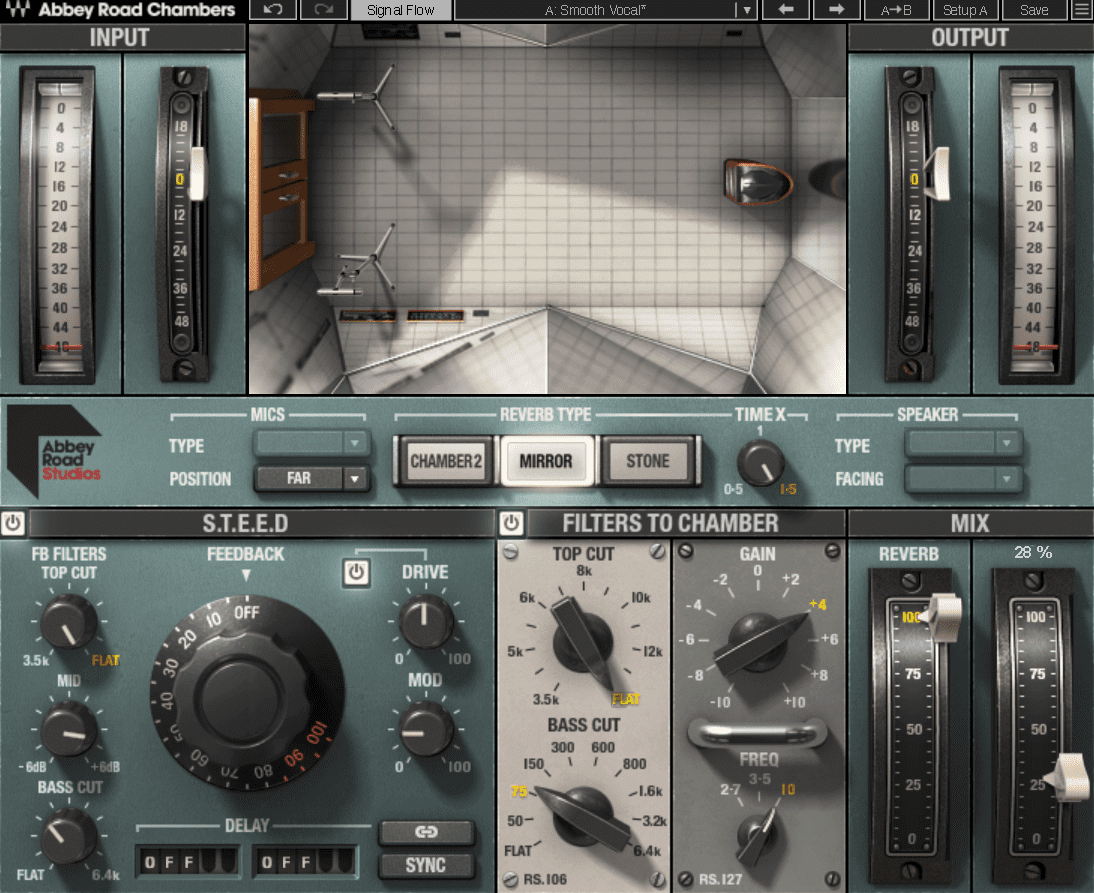Open preset list arrow beside Smooth Vocal

pos(746,10)
